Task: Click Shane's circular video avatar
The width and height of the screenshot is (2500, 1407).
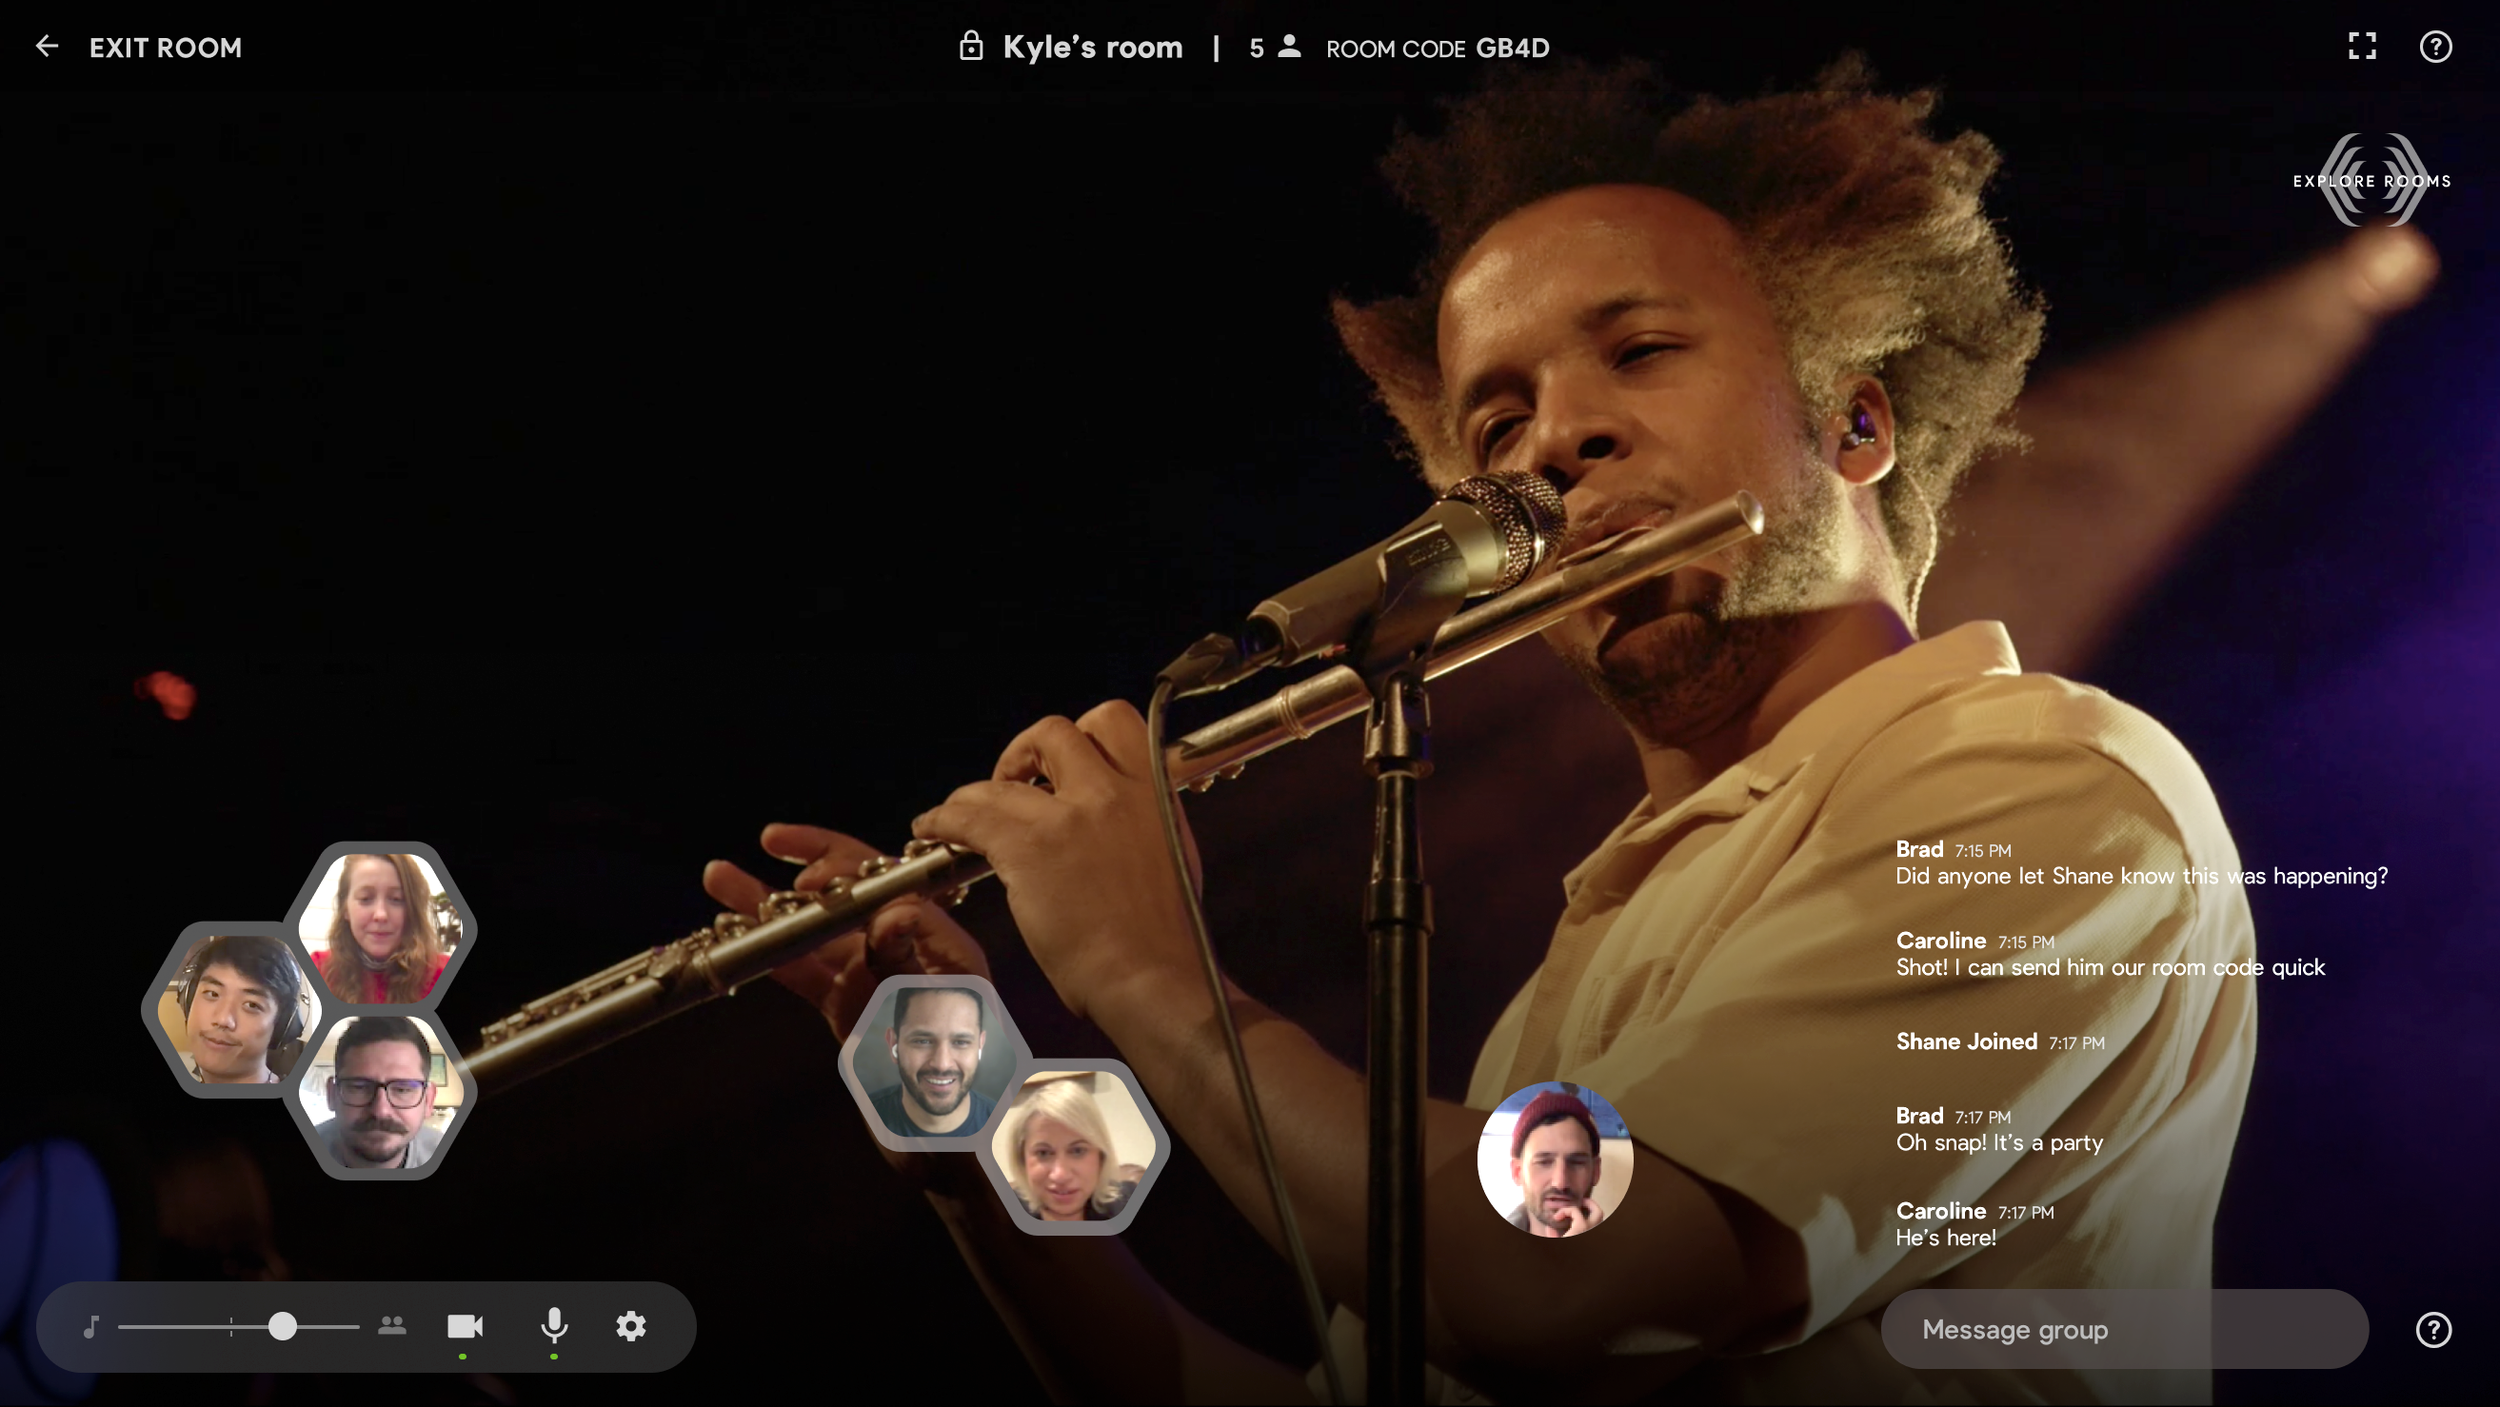Action: pyautogui.click(x=1553, y=1160)
